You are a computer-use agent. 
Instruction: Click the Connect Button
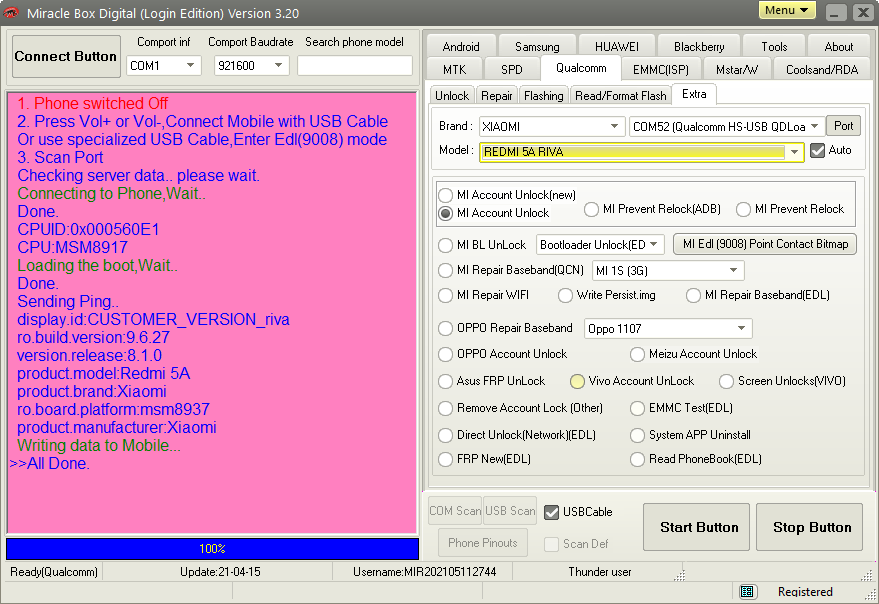66,56
